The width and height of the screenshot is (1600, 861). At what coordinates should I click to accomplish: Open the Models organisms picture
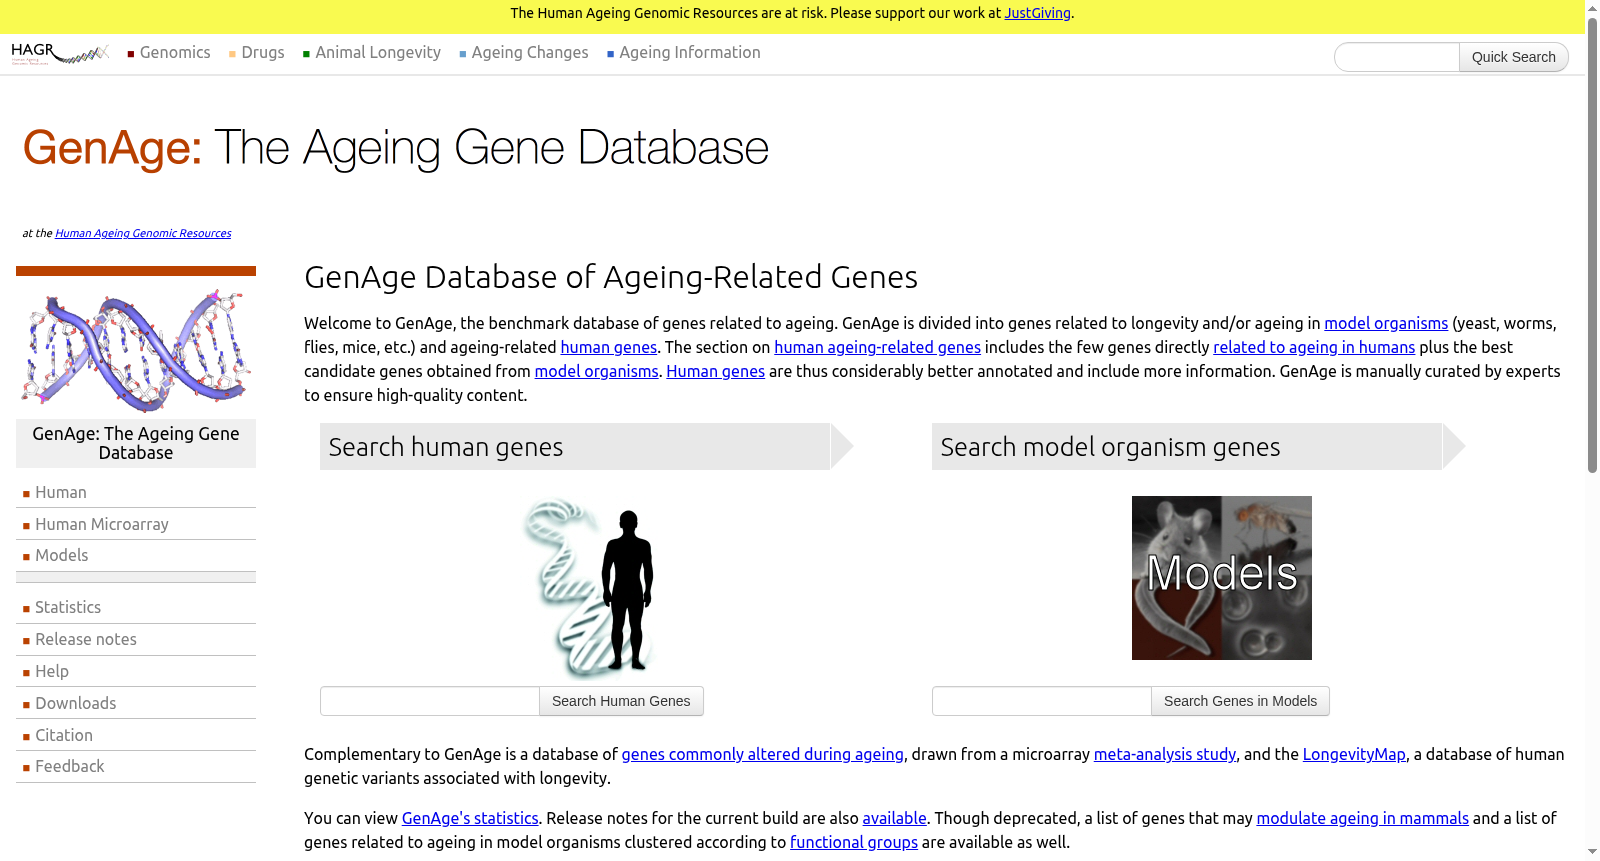coord(1222,578)
